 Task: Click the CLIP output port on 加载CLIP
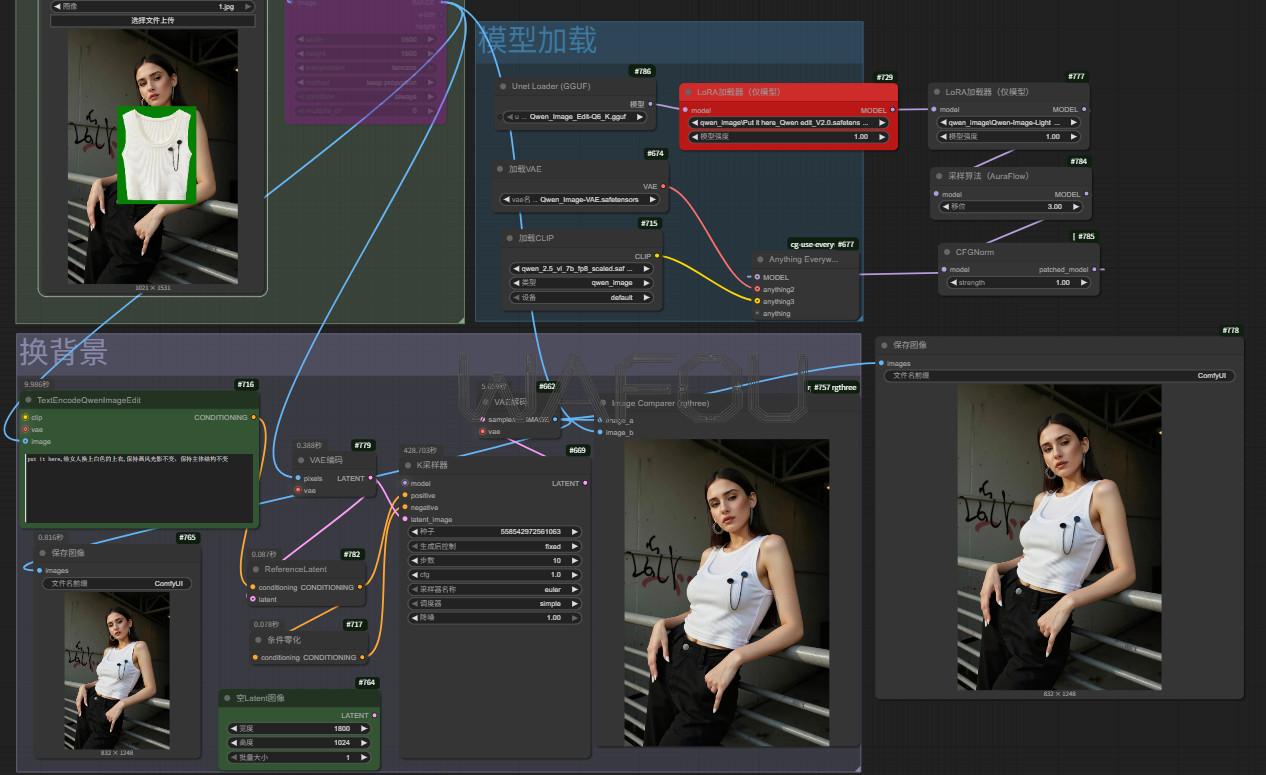[x=657, y=256]
